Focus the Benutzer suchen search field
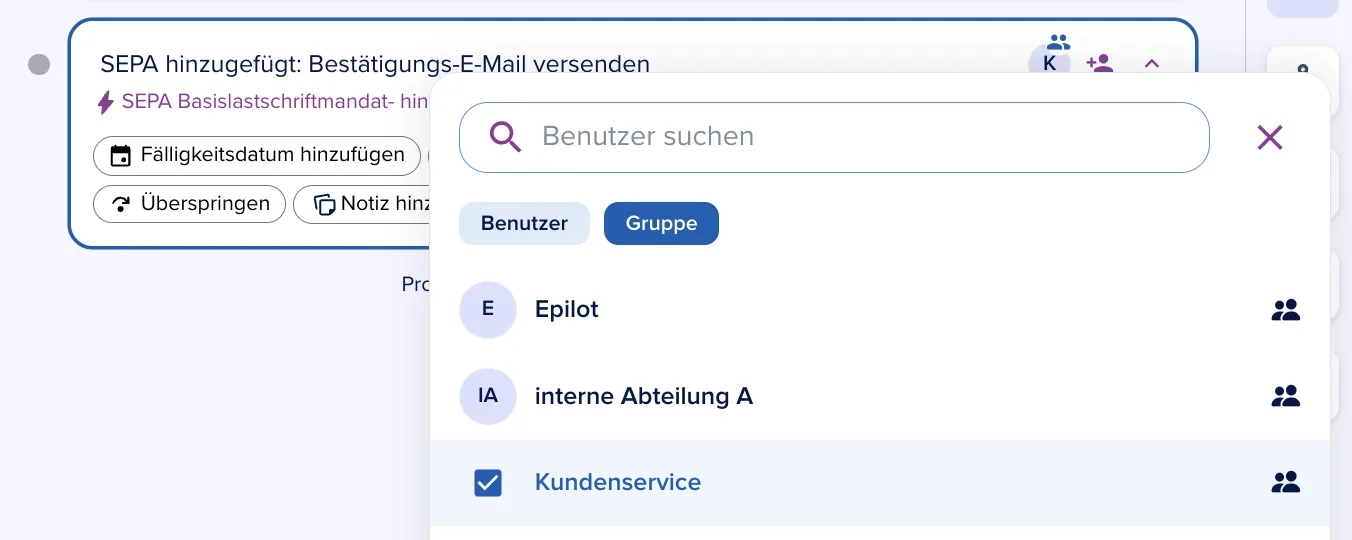The height and width of the screenshot is (540, 1352). tap(834, 137)
